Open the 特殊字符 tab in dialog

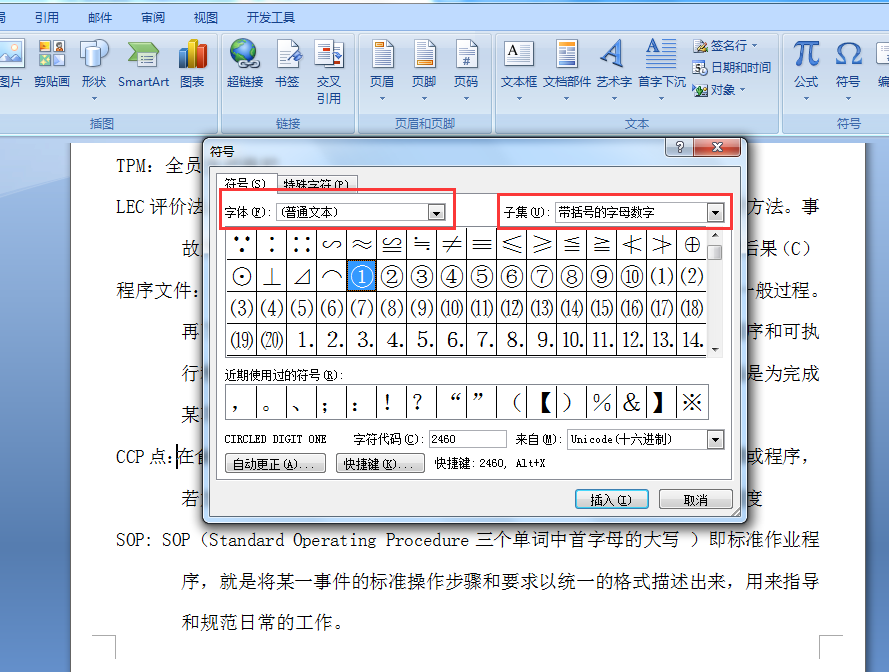tap(317, 183)
